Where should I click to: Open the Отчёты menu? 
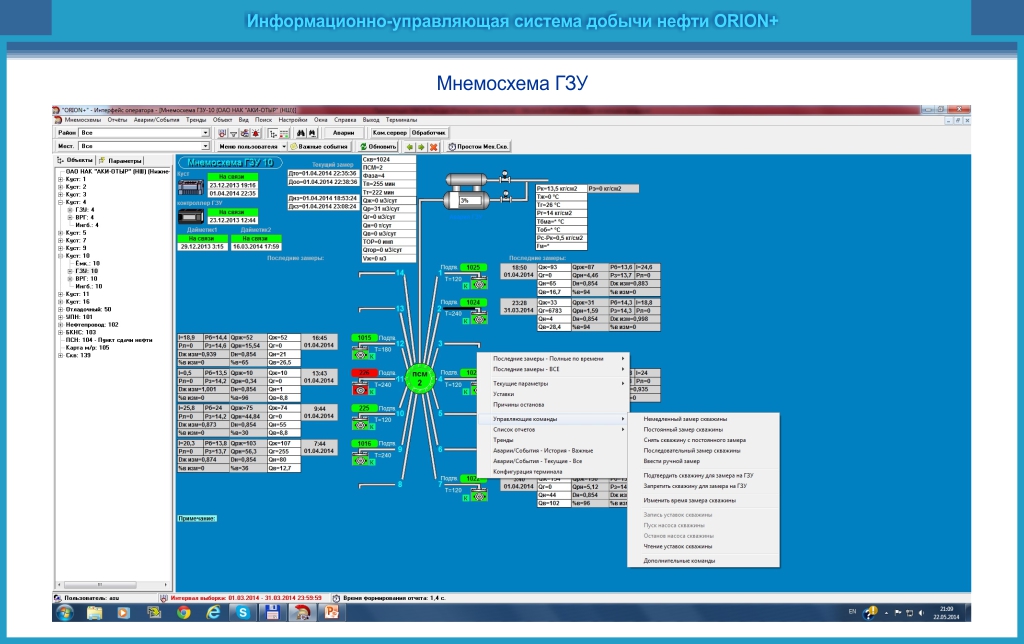[x=118, y=120]
